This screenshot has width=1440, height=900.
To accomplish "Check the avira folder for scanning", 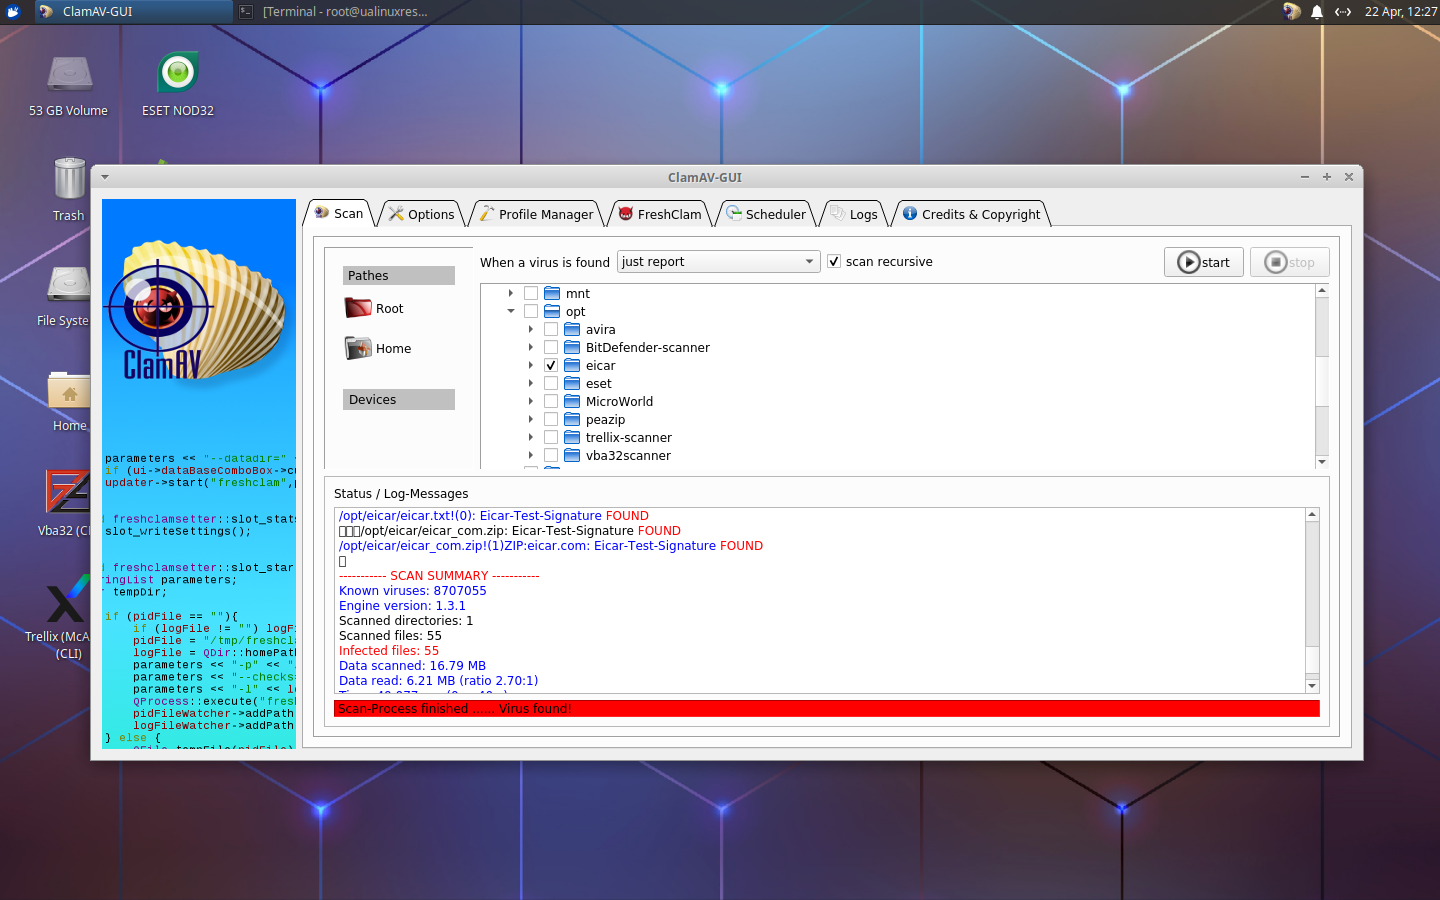I will (x=551, y=329).
